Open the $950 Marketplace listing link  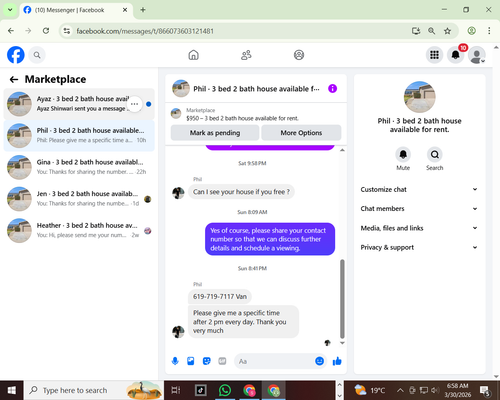tap(242, 118)
